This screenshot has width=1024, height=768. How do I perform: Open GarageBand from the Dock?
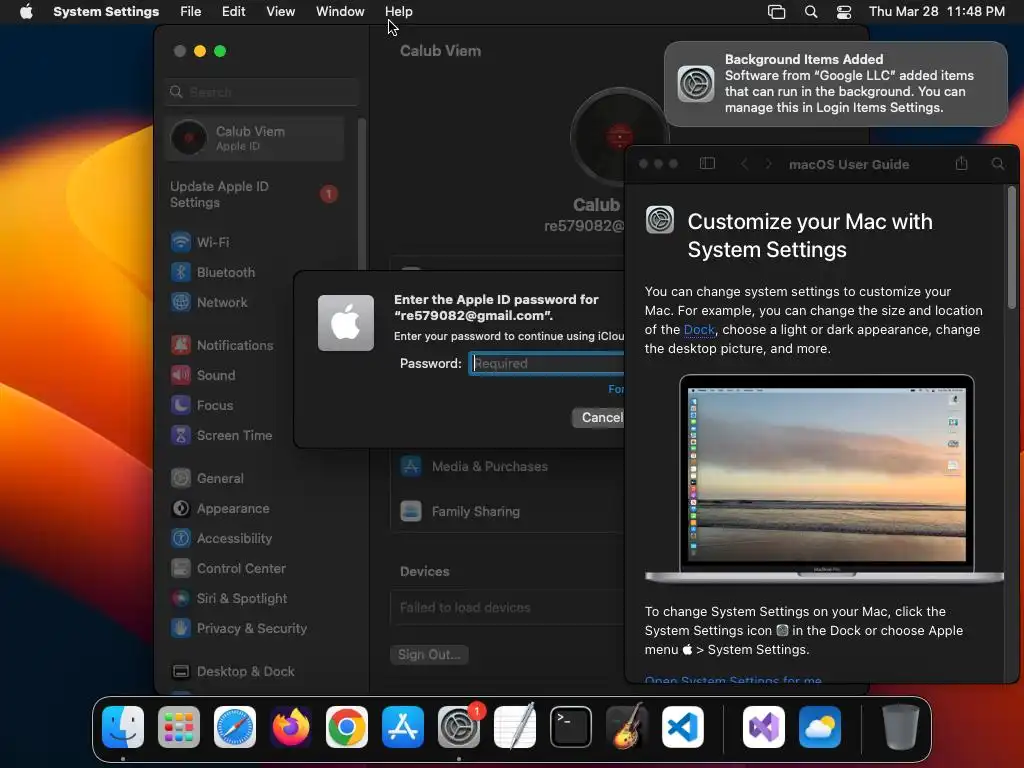click(x=627, y=726)
